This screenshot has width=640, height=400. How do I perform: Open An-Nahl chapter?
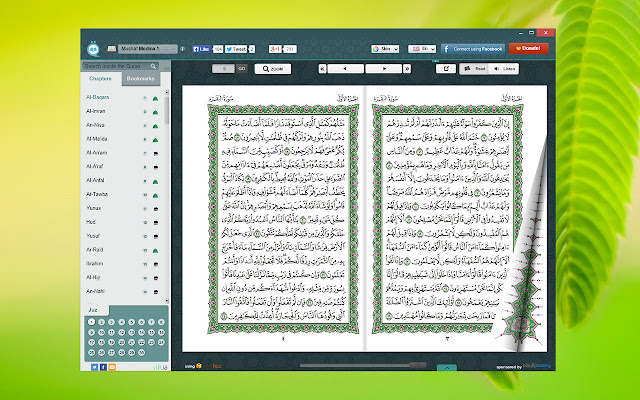click(96, 292)
